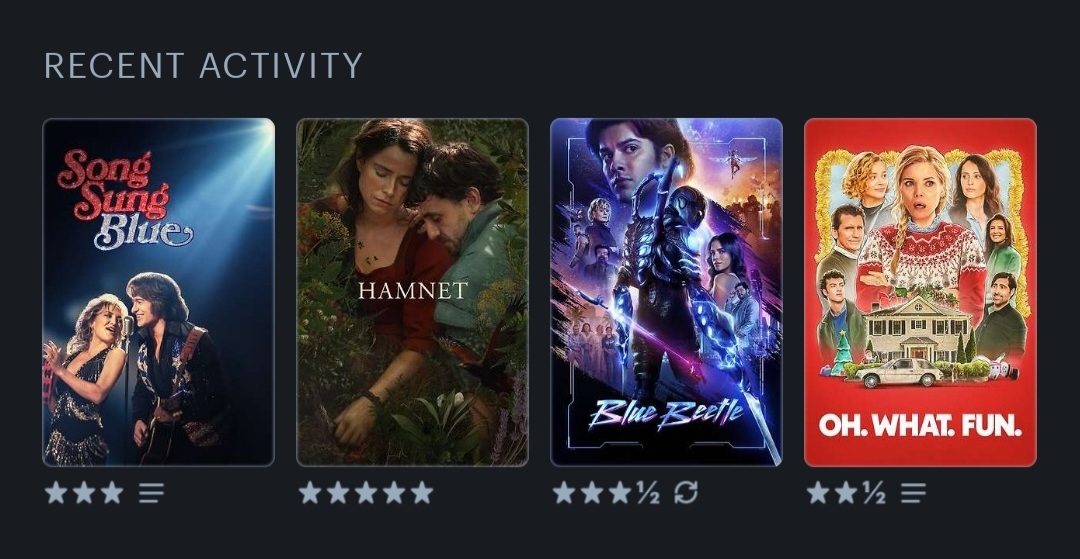Click half-star rating under Oh. What. Fun.
The image size is (1080, 559).
point(874,493)
